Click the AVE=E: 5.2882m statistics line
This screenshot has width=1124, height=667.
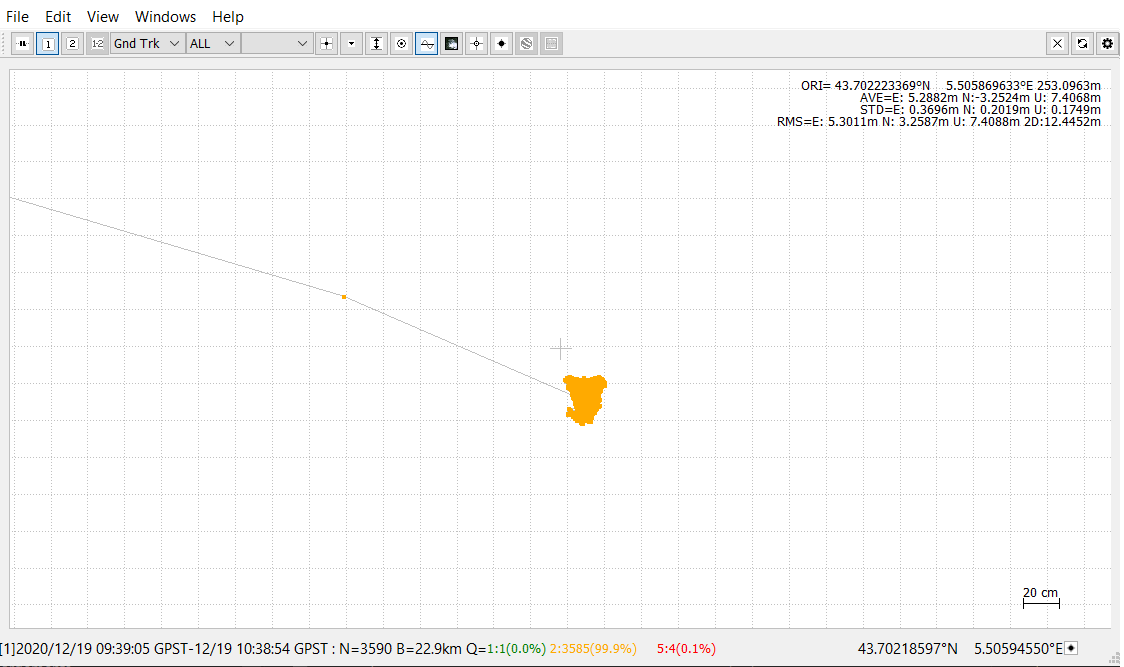click(980, 98)
